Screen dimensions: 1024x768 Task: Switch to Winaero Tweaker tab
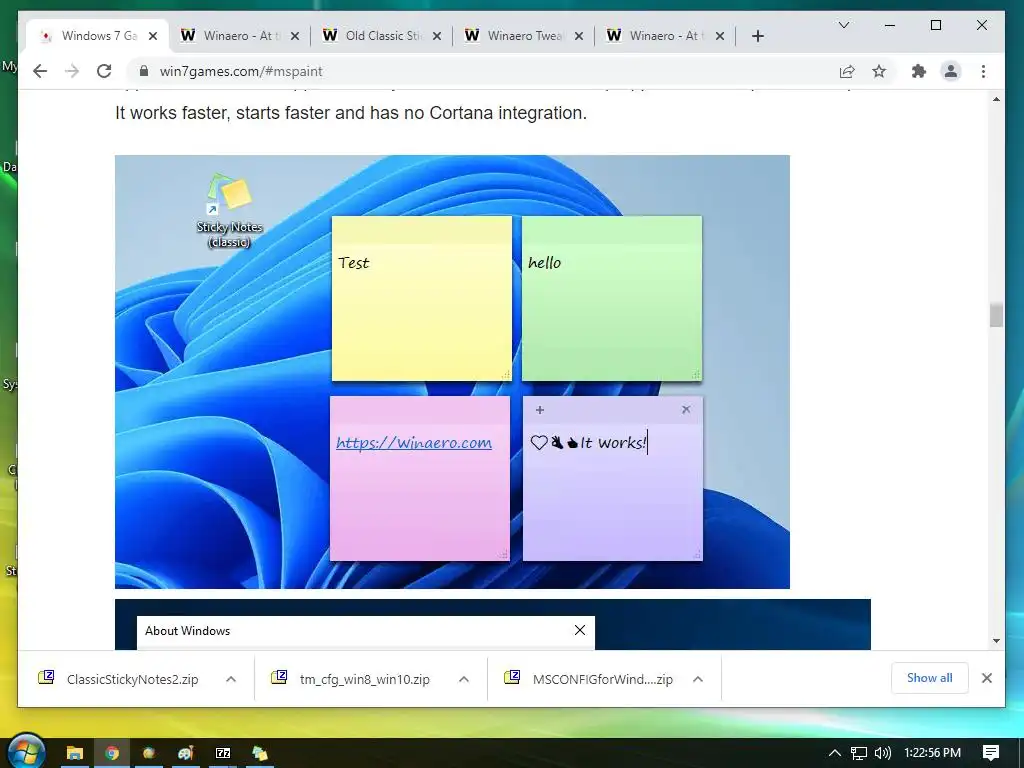524,36
